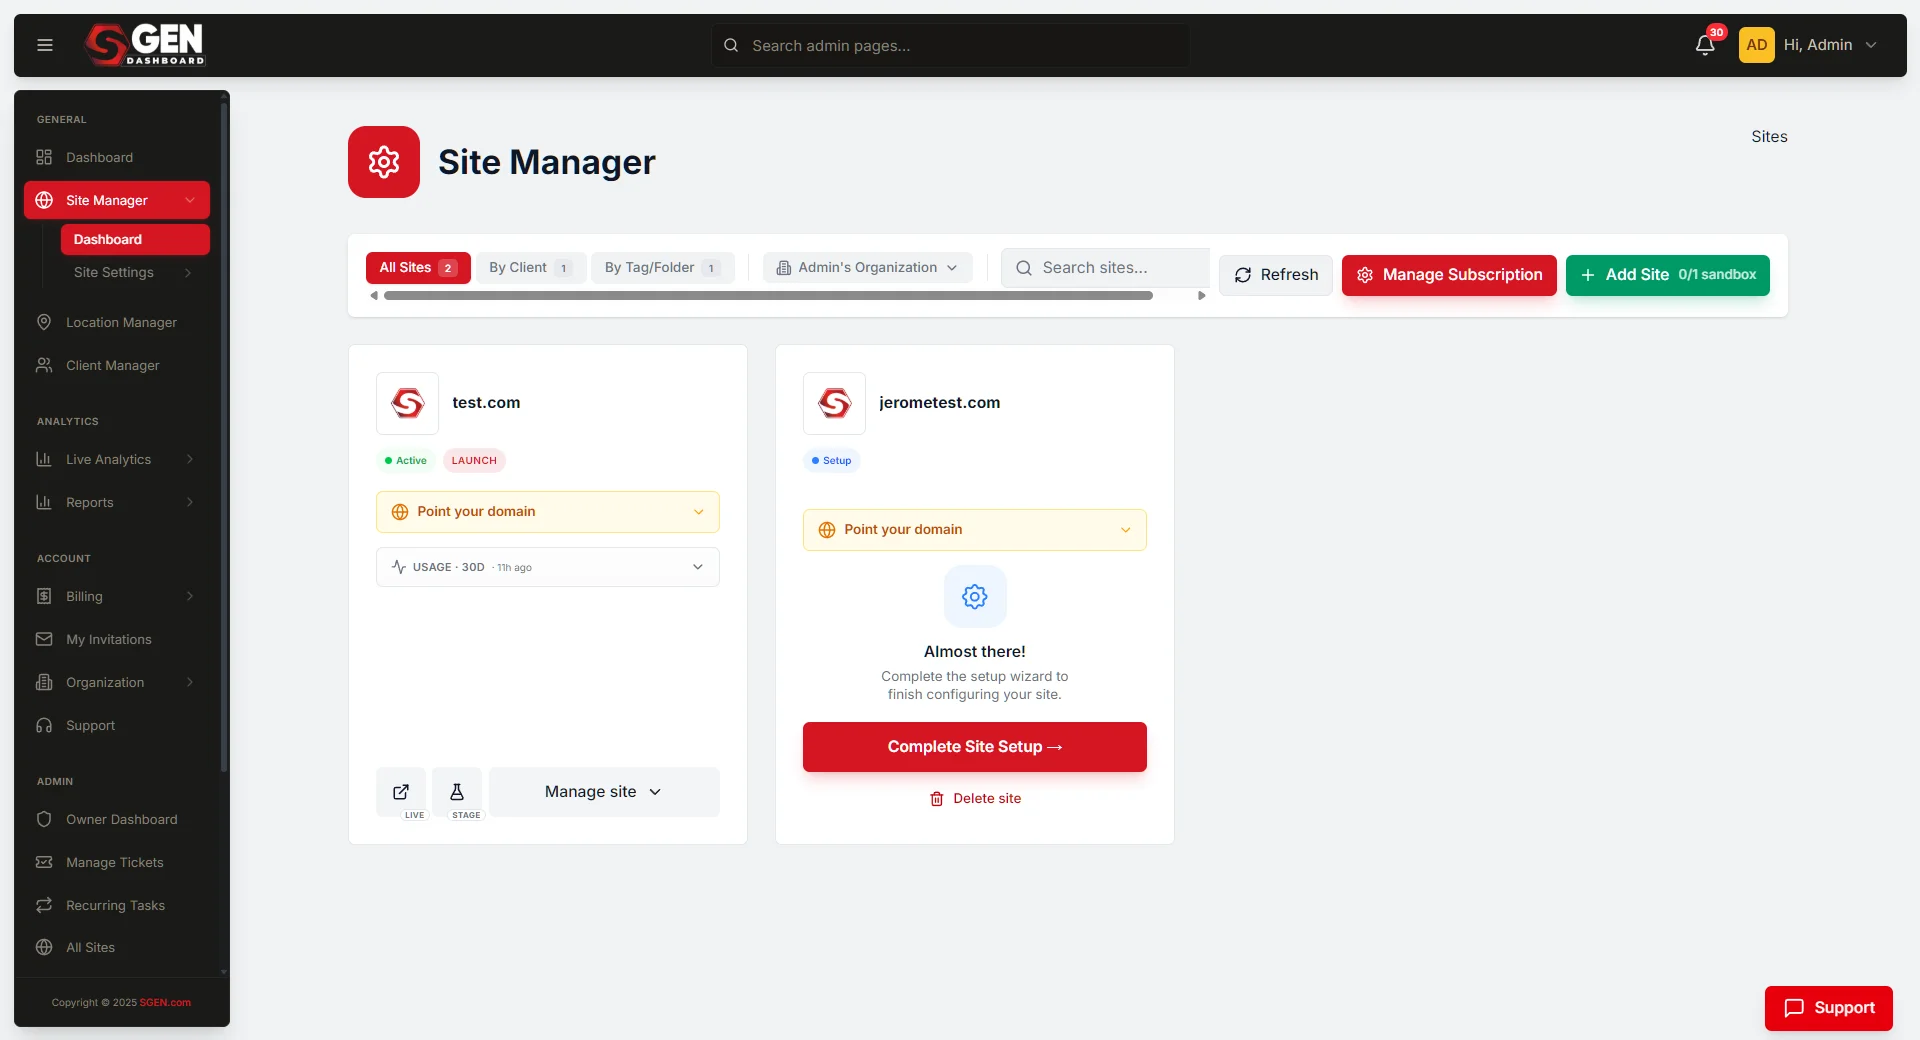Expand jerometest.com Point your domain panel

pyautogui.click(x=975, y=530)
